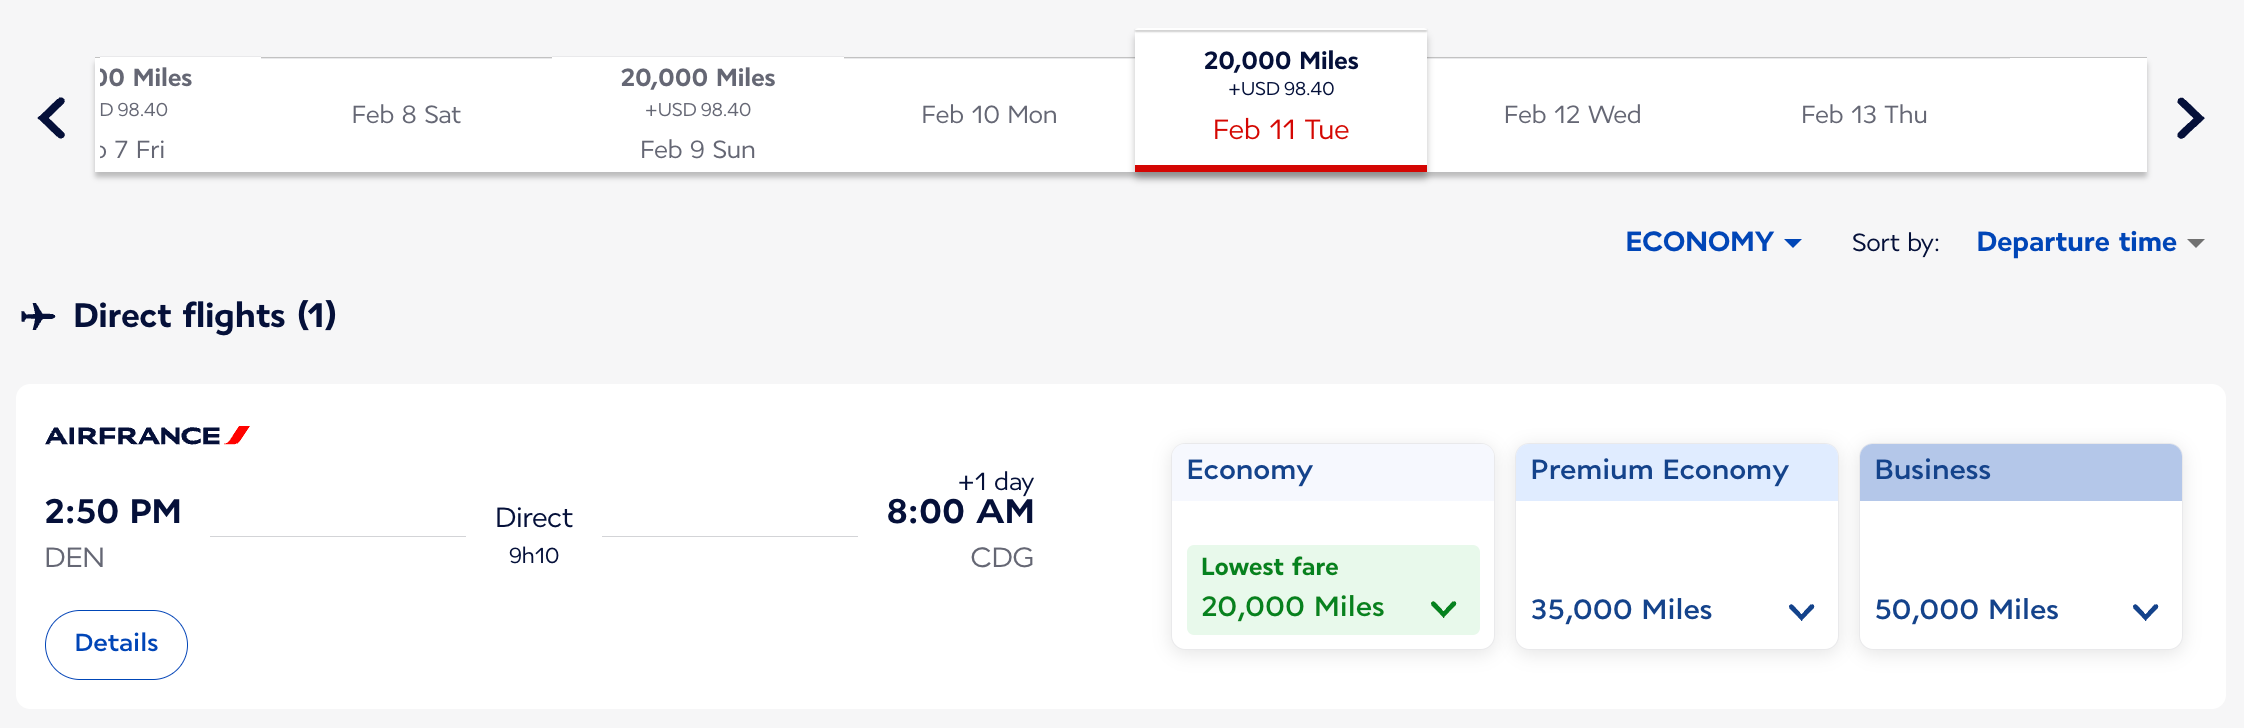
Task: Open the ECONOMY cabin class dropdown
Action: click(x=1712, y=242)
